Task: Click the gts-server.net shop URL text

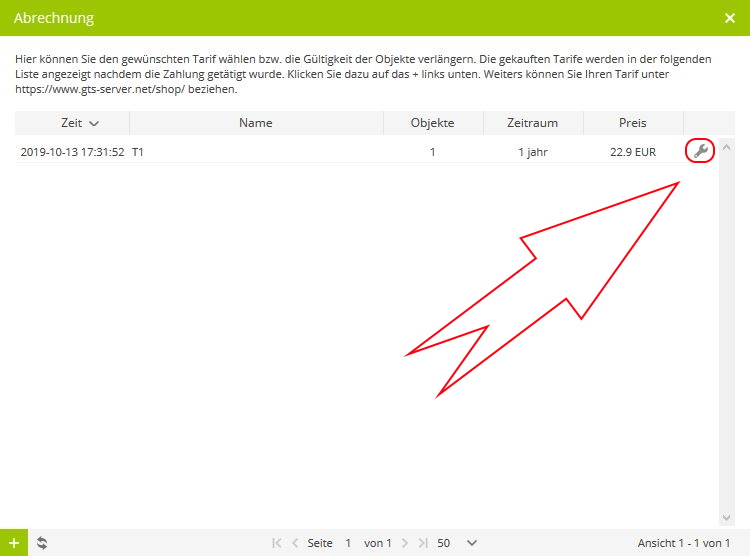Action: [100, 89]
